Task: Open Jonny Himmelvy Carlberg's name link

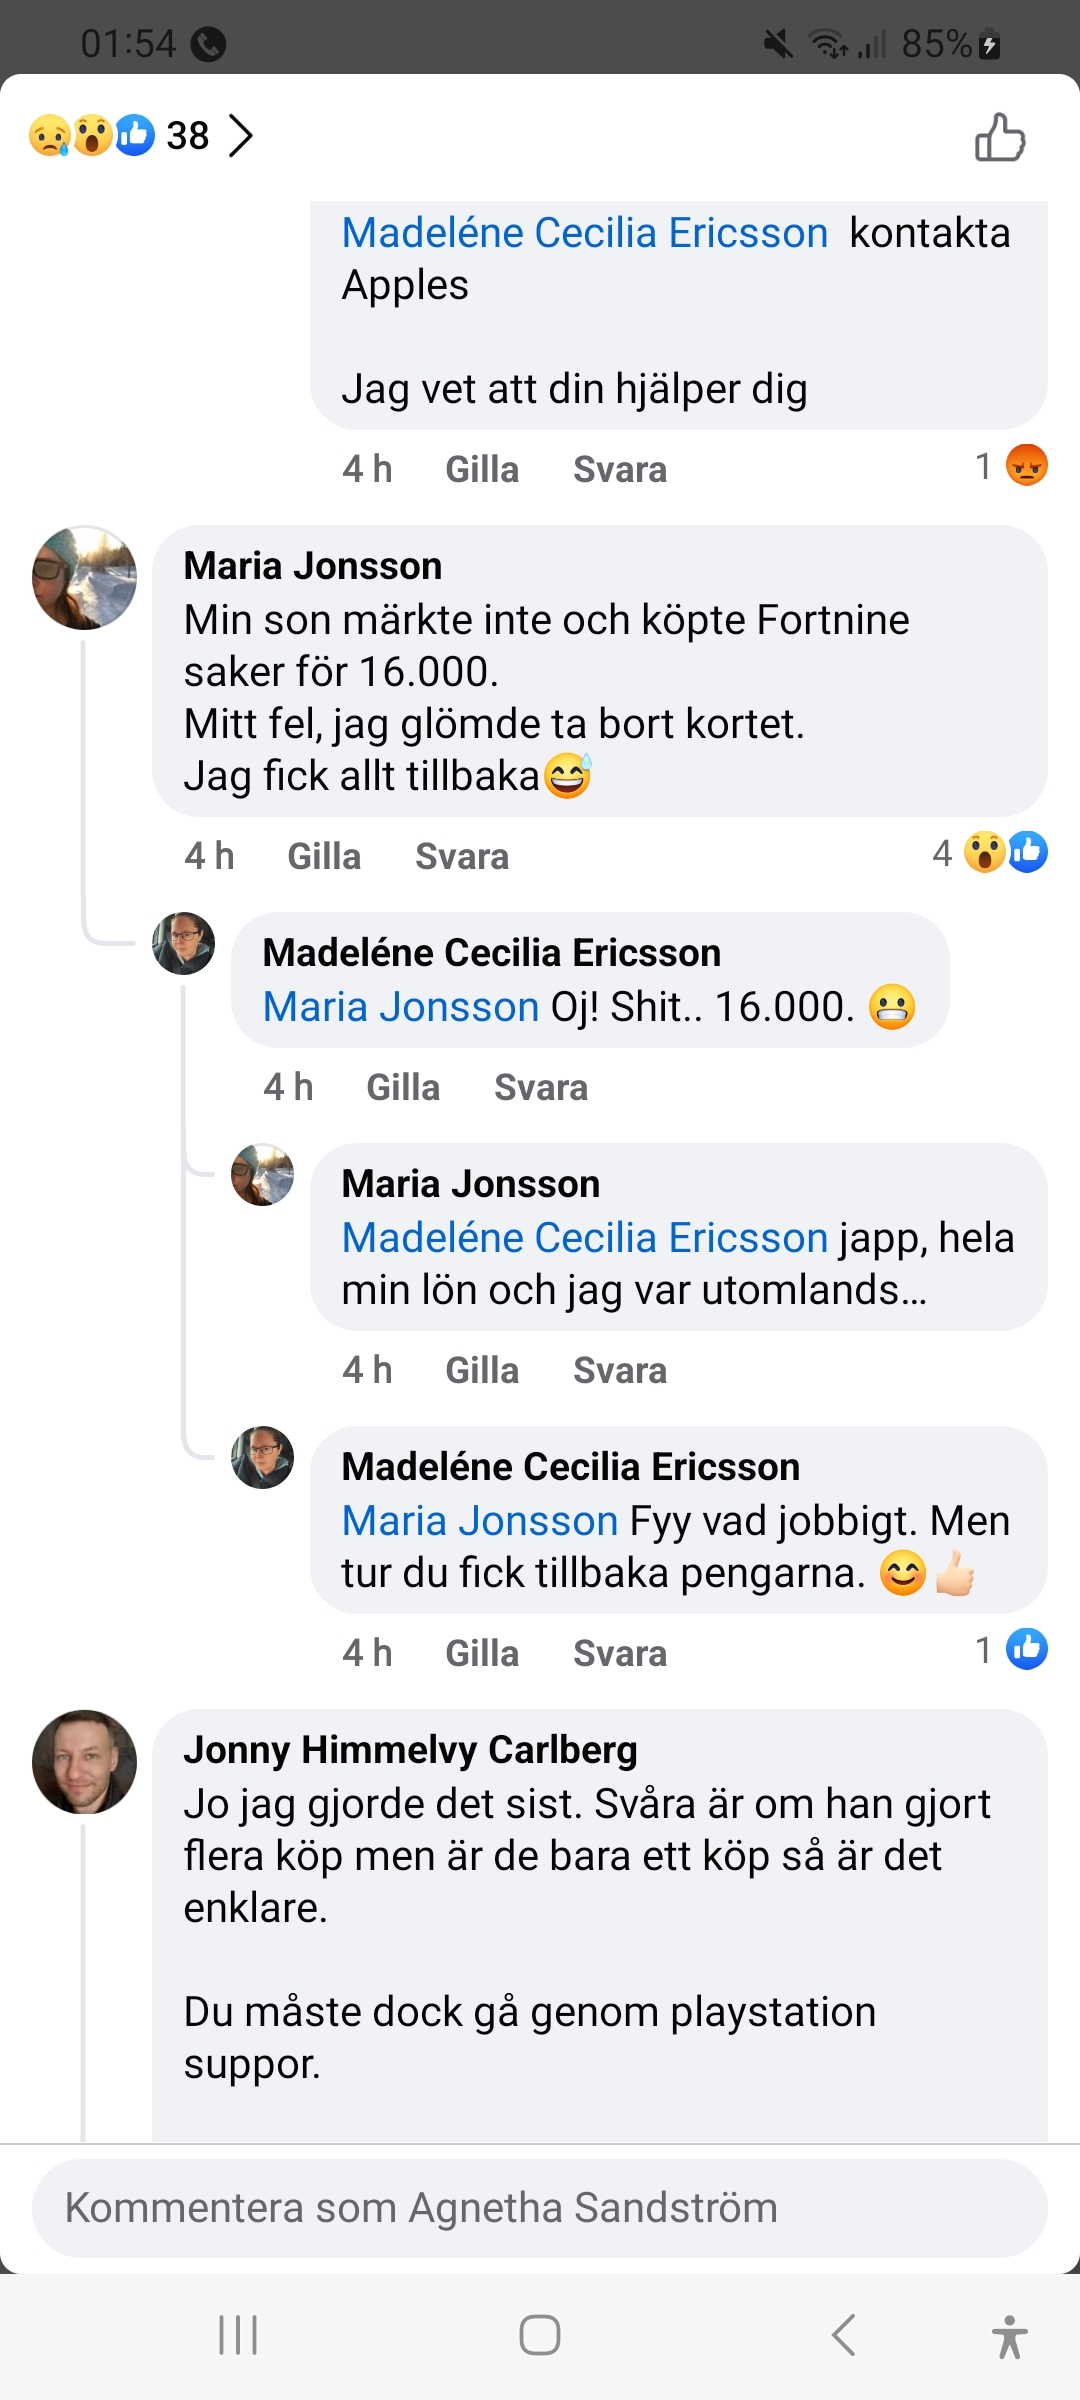Action: pyautogui.click(x=410, y=1750)
